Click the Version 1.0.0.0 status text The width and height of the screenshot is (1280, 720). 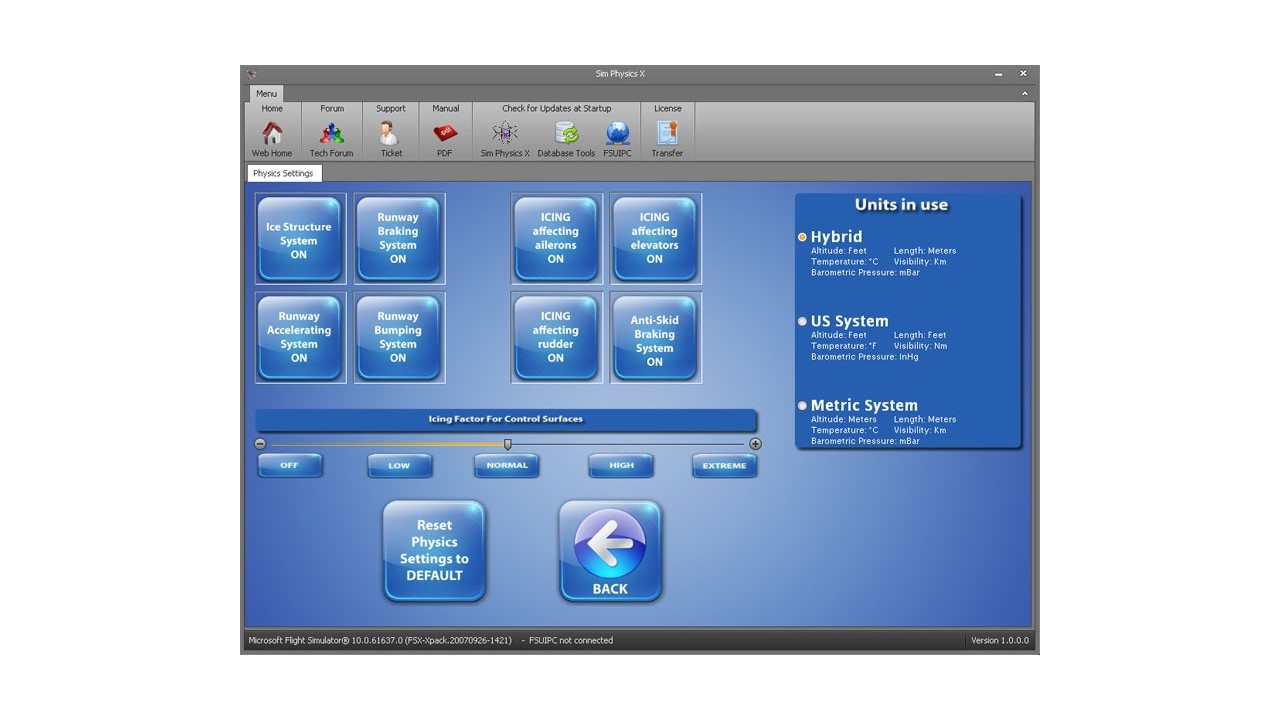click(999, 640)
